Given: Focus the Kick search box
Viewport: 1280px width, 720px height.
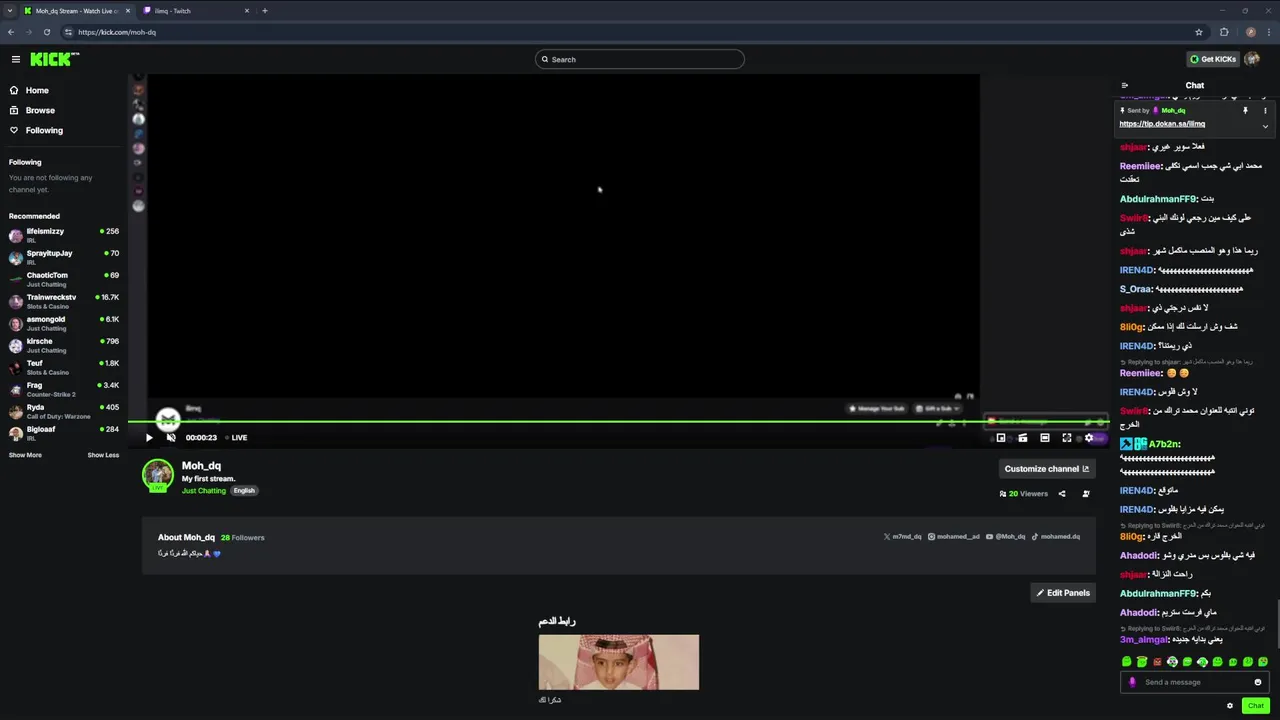Looking at the screenshot, I should tap(640, 59).
